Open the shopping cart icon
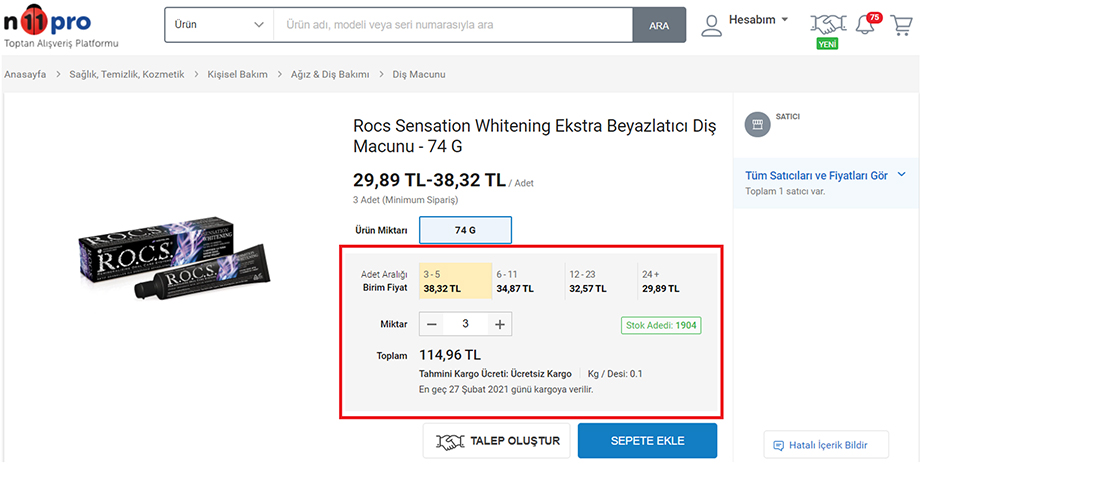Viewport: 1100px width, 495px height. pos(901,25)
